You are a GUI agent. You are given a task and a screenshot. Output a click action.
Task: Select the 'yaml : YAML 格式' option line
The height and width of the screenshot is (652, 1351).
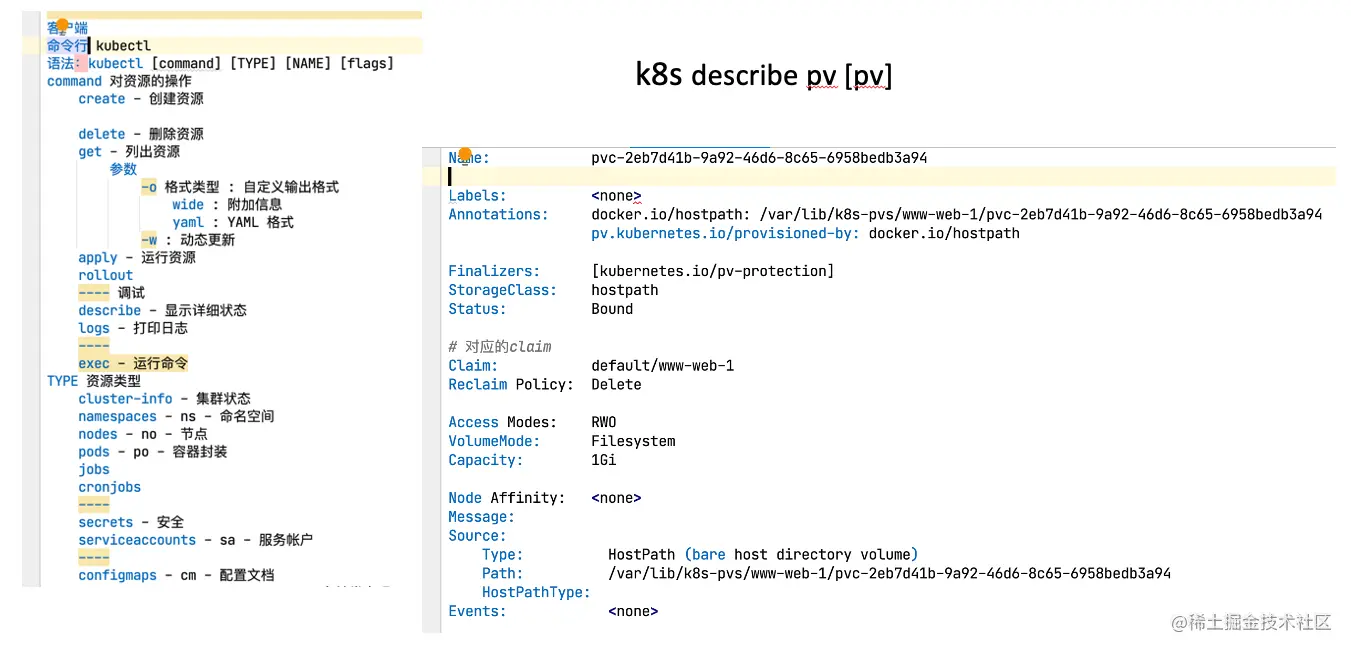233,222
